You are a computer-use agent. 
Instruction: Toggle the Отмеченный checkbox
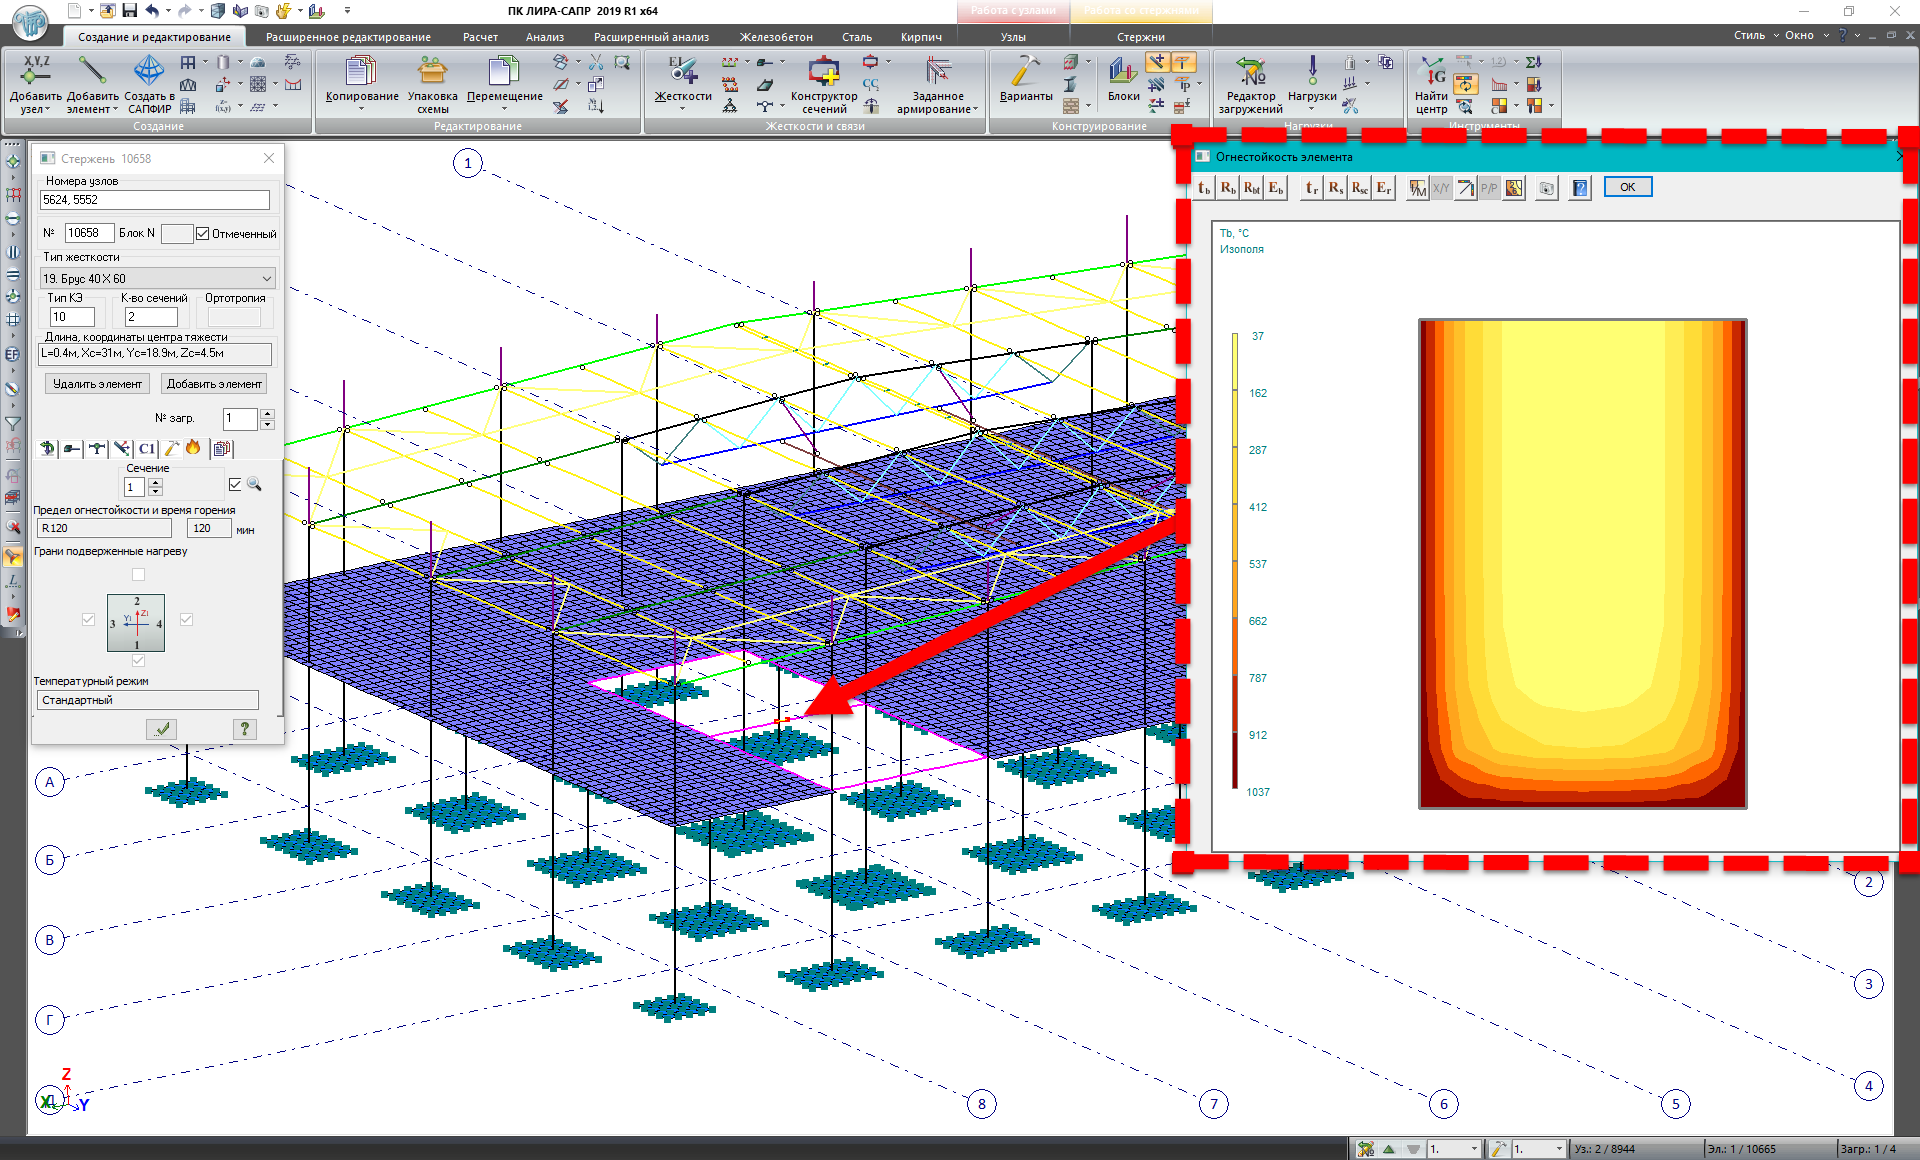click(x=203, y=233)
